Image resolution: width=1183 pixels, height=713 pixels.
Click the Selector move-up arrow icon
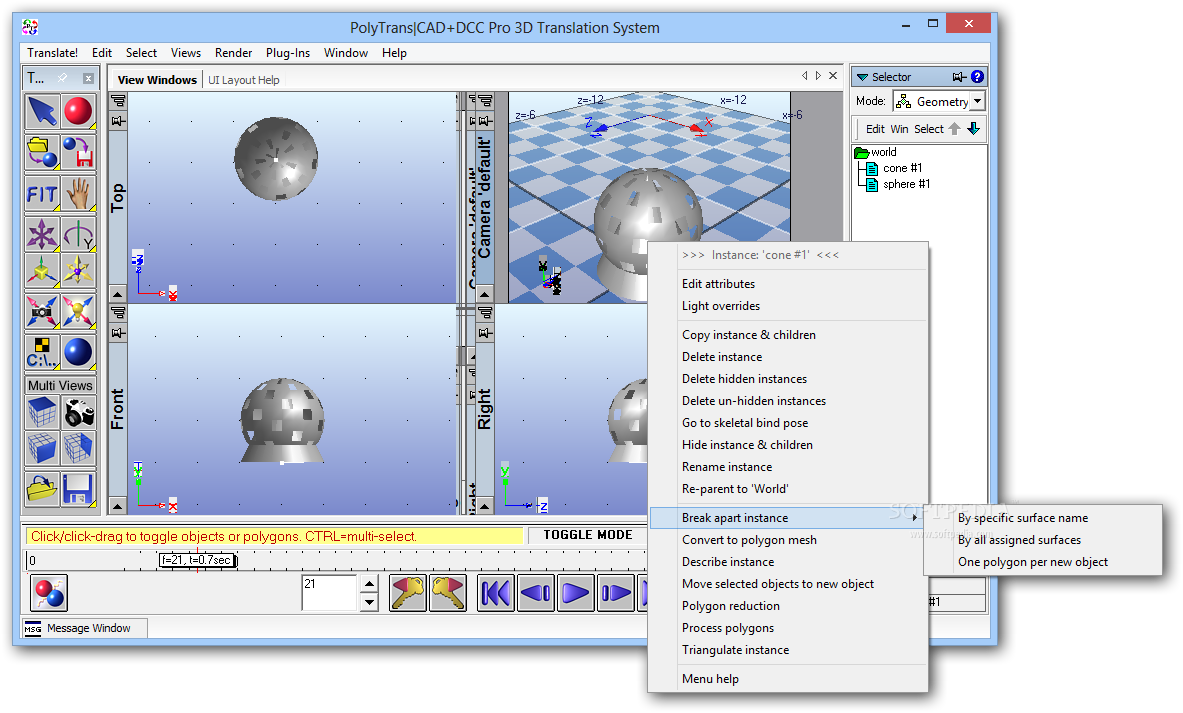click(954, 129)
